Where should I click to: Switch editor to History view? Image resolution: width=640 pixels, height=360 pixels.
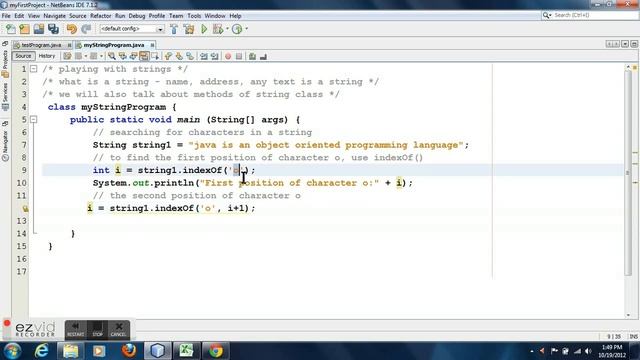click(x=47, y=56)
